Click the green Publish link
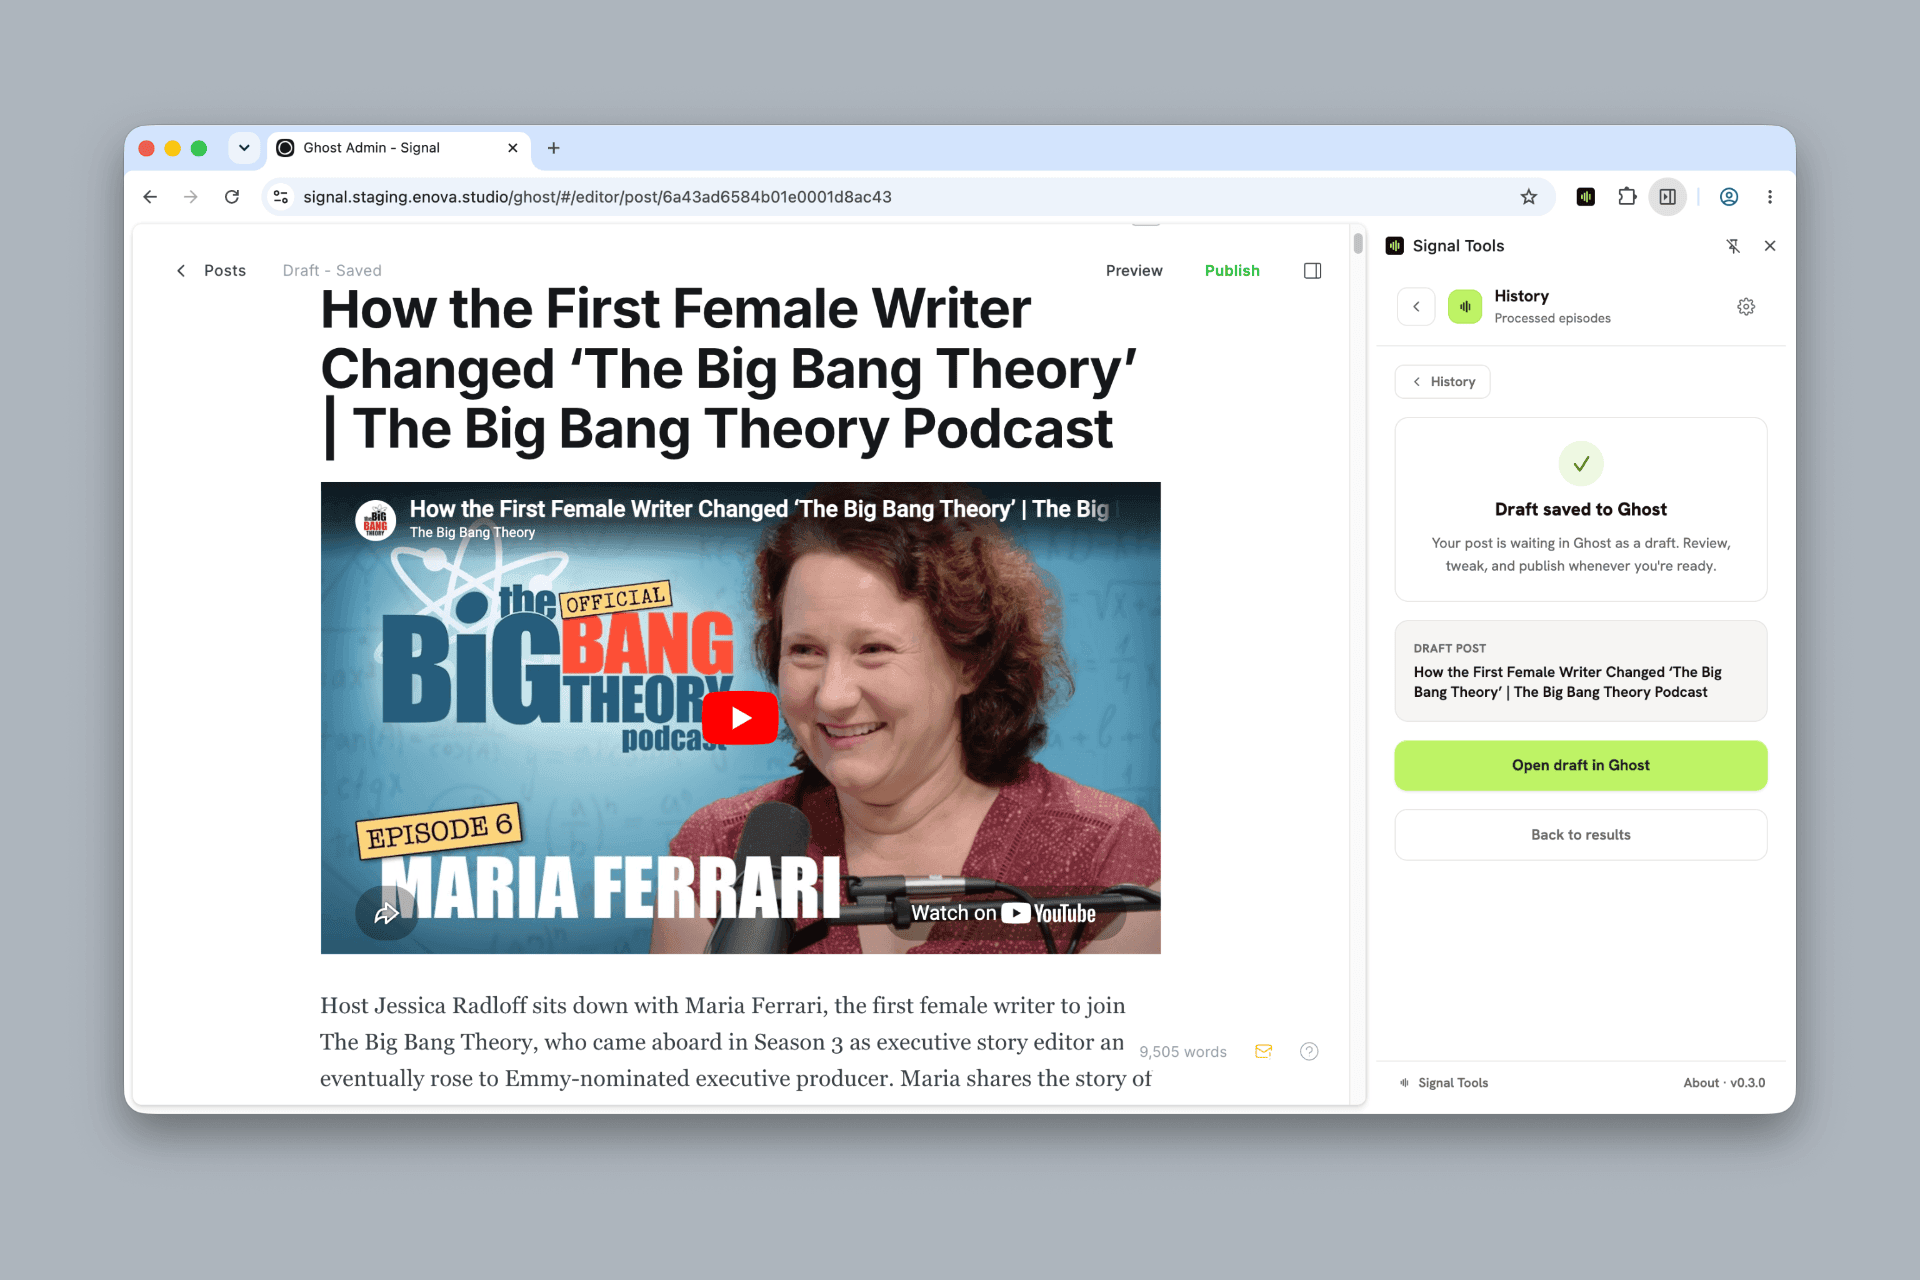The image size is (1920, 1280). 1232,271
